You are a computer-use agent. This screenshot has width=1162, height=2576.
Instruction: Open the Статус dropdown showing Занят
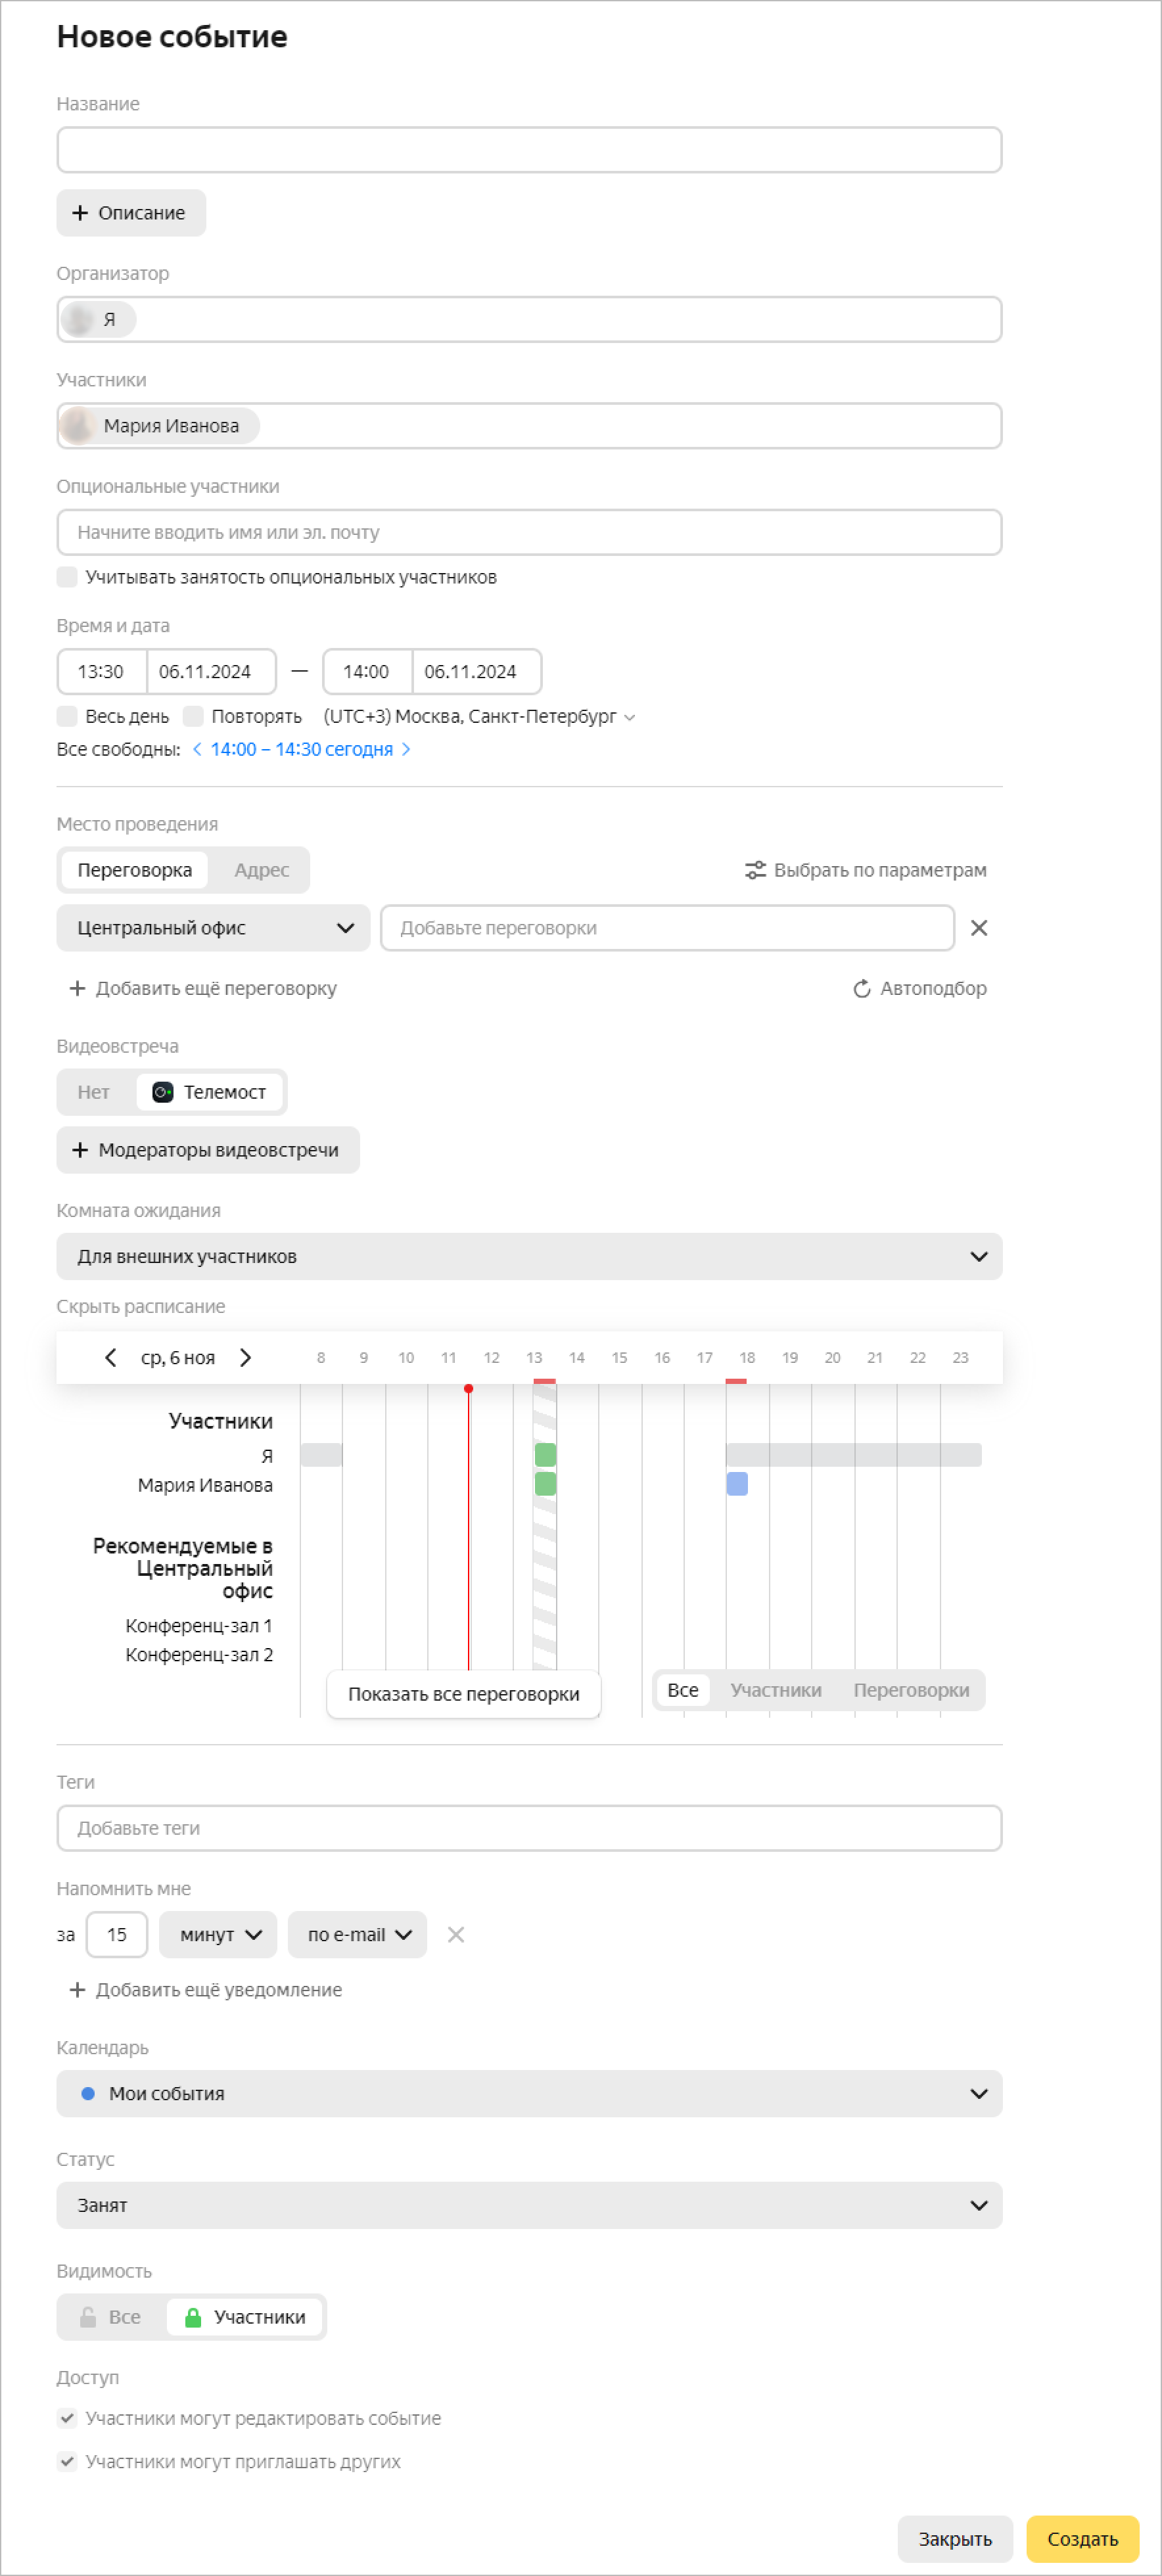529,2205
